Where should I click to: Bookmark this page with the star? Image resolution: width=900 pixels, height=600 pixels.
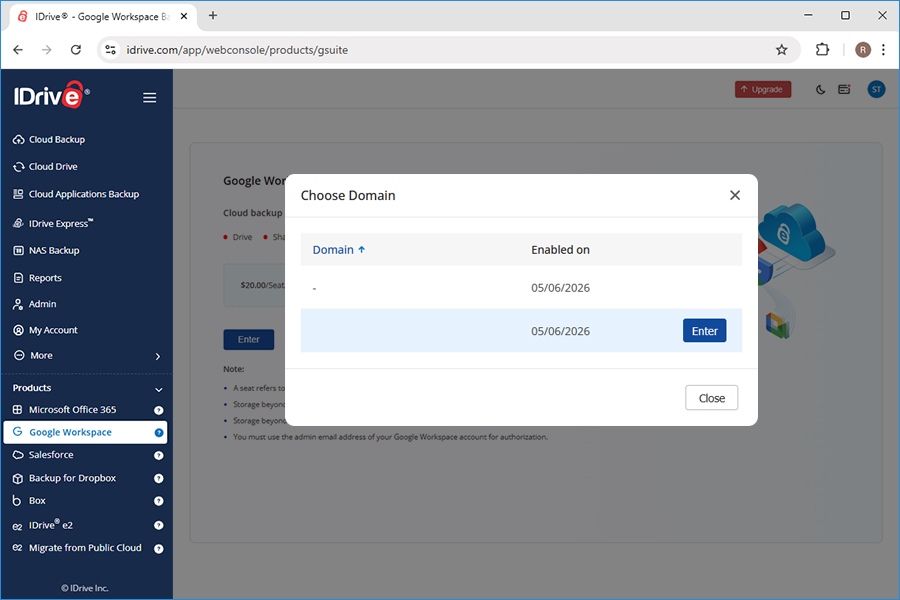(781, 50)
